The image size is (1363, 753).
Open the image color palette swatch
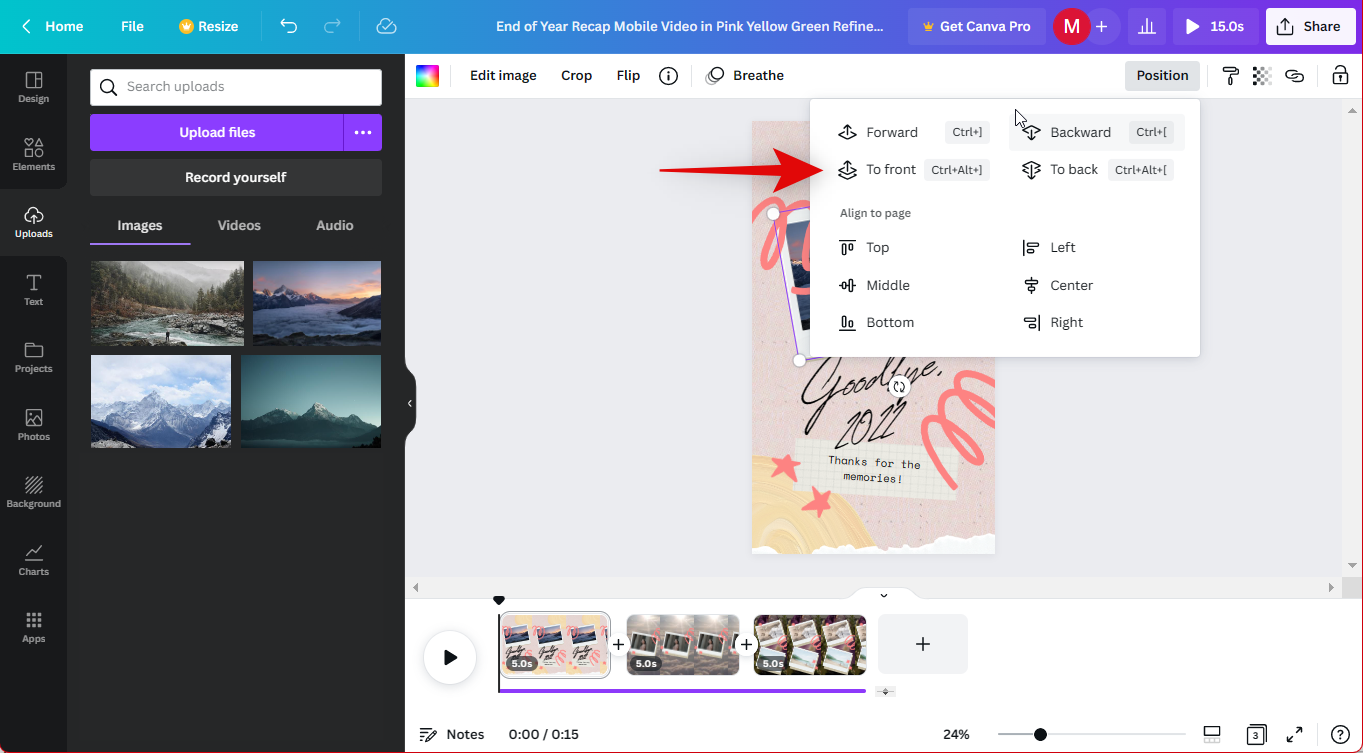(x=428, y=76)
